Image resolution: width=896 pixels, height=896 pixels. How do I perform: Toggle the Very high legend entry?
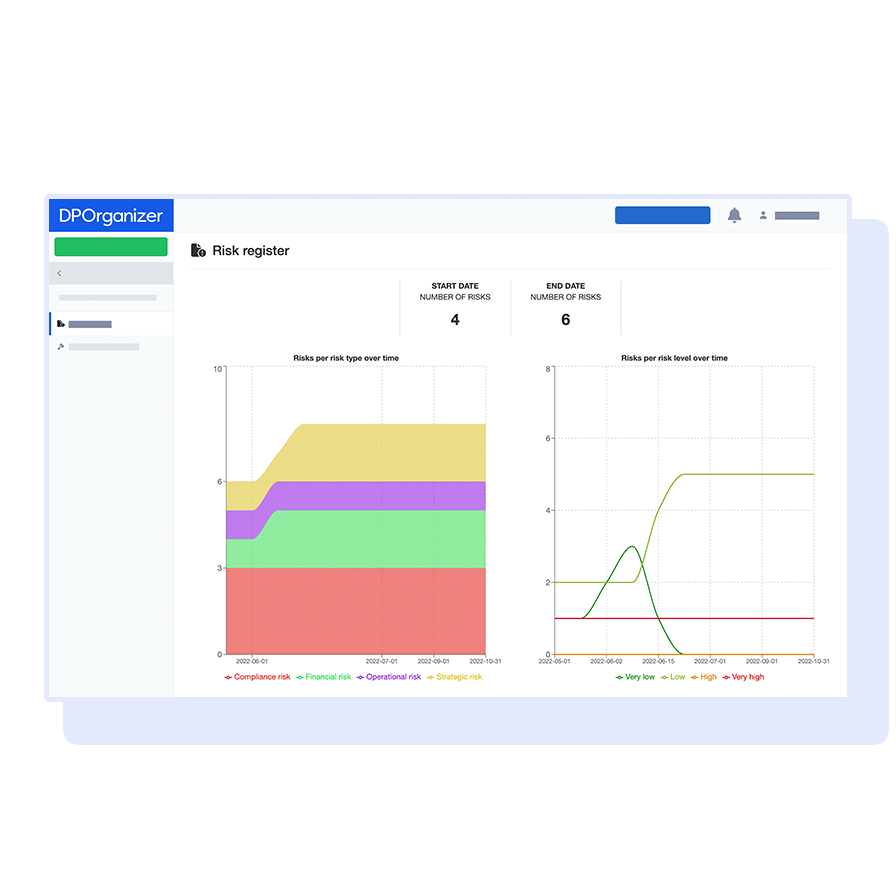741,677
